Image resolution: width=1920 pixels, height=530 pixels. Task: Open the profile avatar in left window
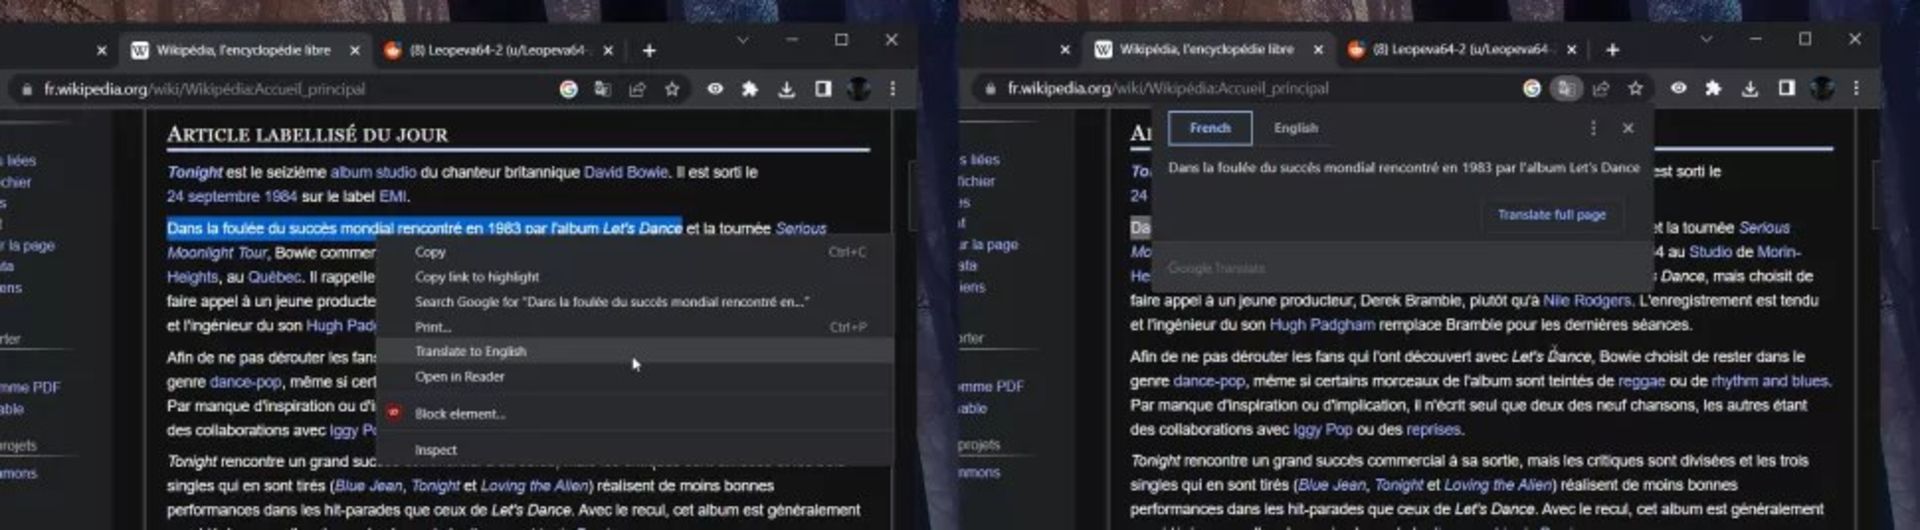(x=858, y=89)
